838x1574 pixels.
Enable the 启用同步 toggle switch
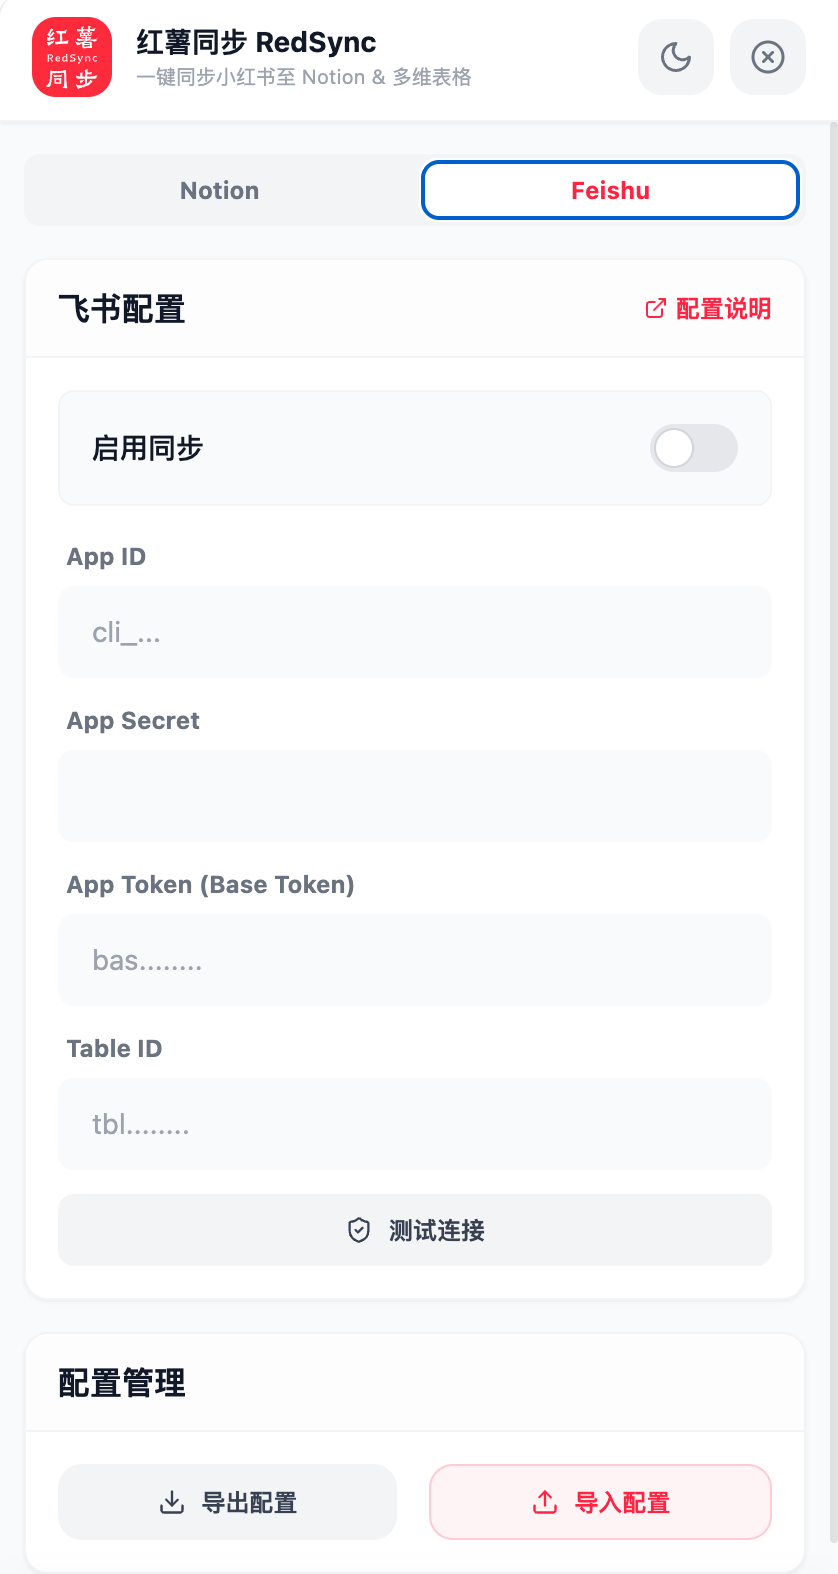click(x=693, y=448)
